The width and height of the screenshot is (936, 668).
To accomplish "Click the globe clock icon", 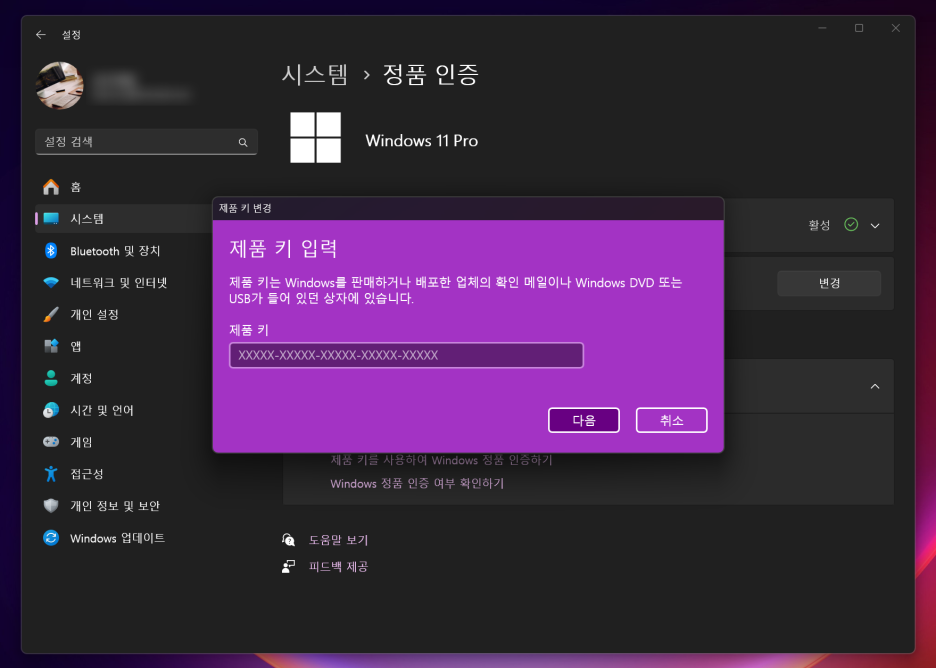I will (x=51, y=410).
